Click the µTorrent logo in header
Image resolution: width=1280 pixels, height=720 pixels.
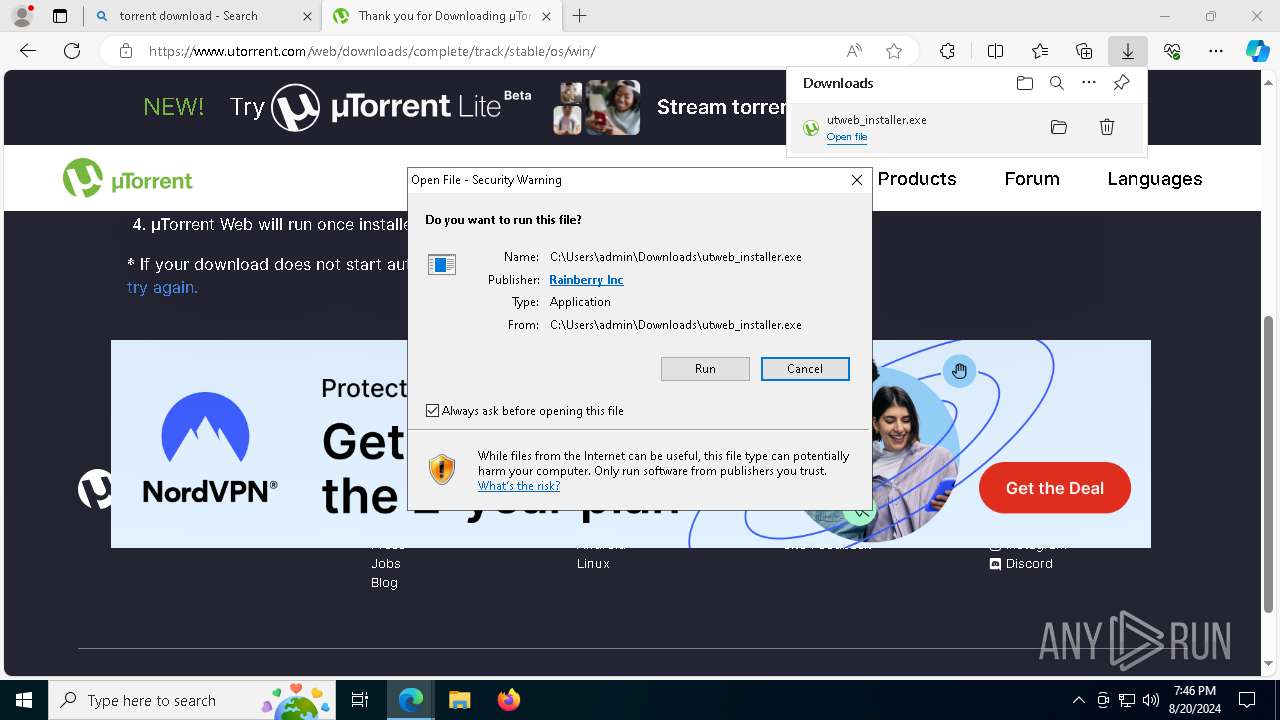point(128,179)
